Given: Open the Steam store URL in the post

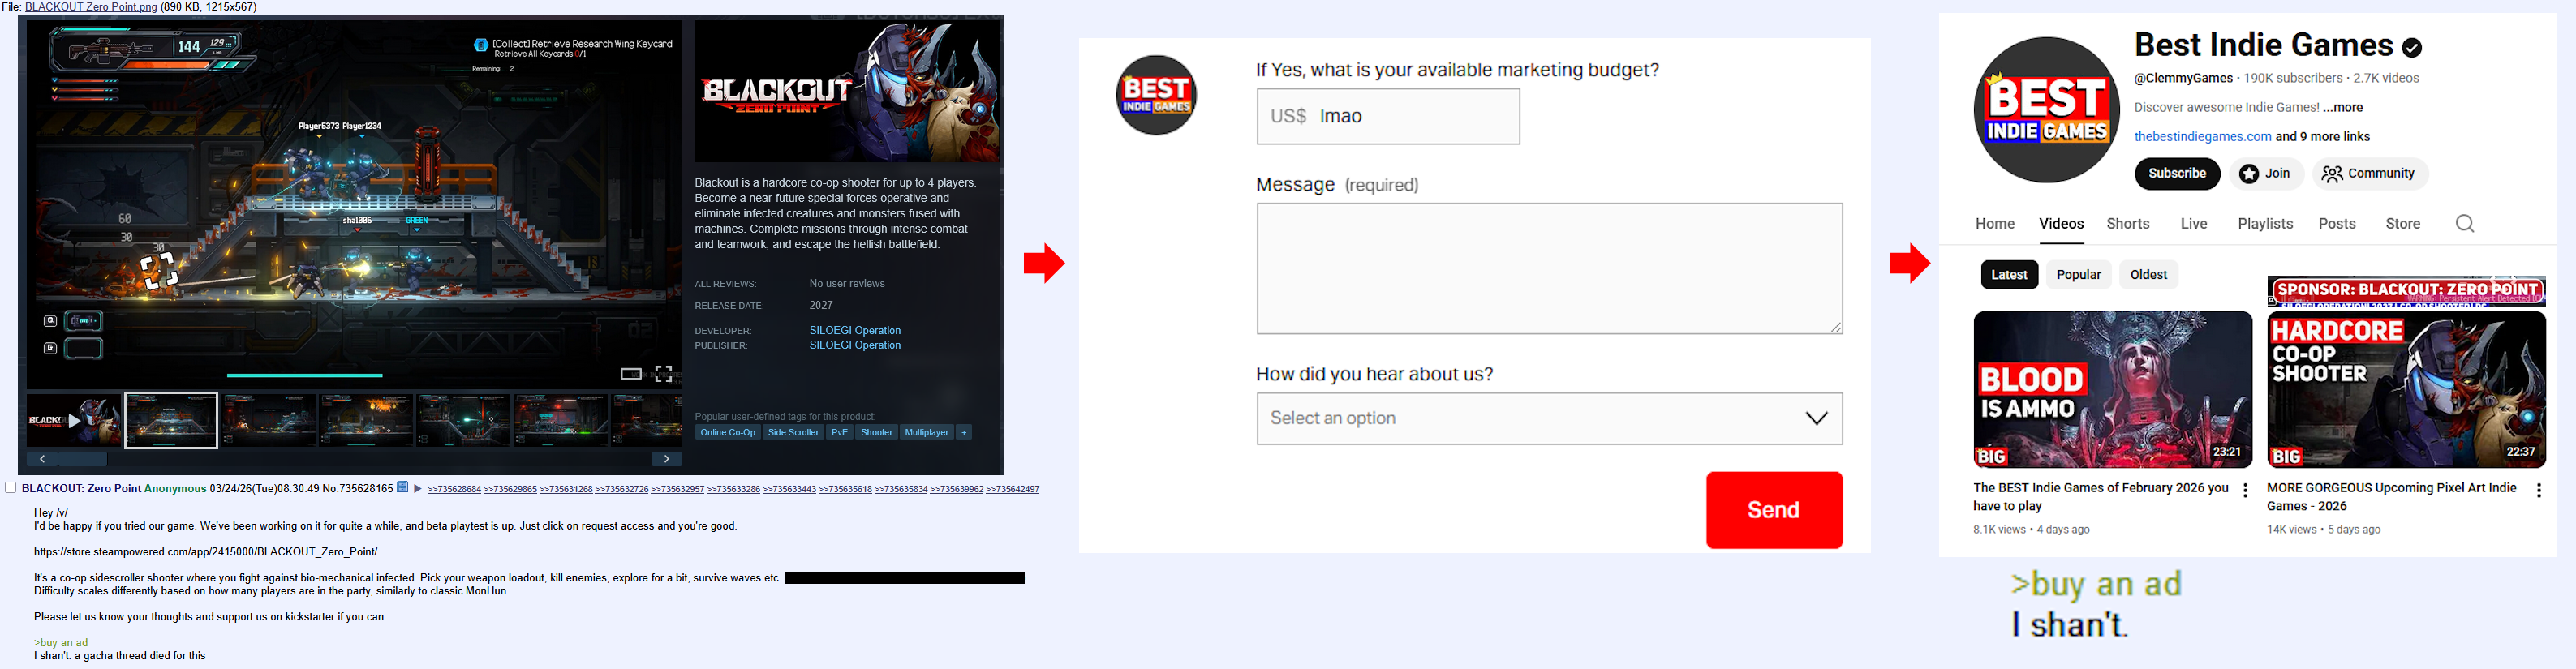Looking at the screenshot, I should [205, 552].
